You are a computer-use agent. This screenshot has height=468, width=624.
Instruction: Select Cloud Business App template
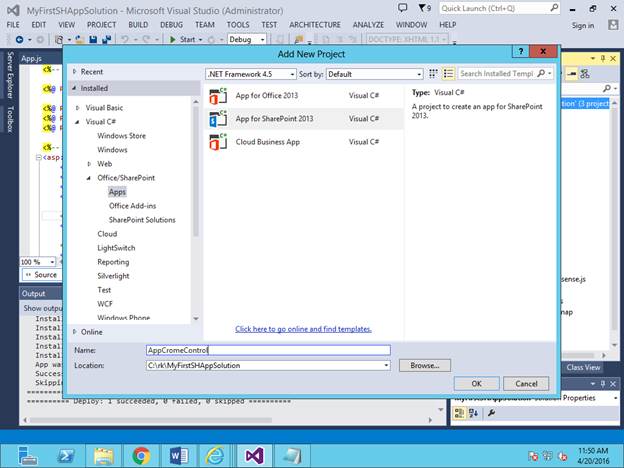point(304,142)
